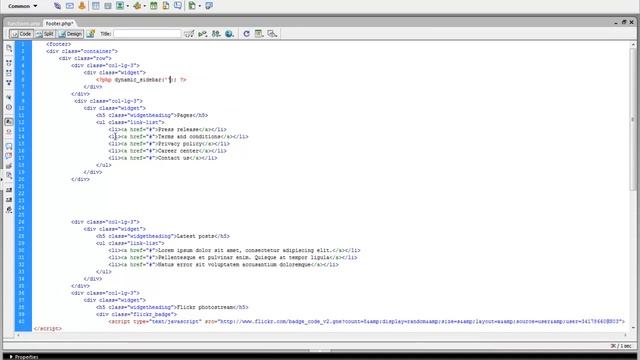Insert a Div Tag
640x360 pixels.
pos(108,6)
